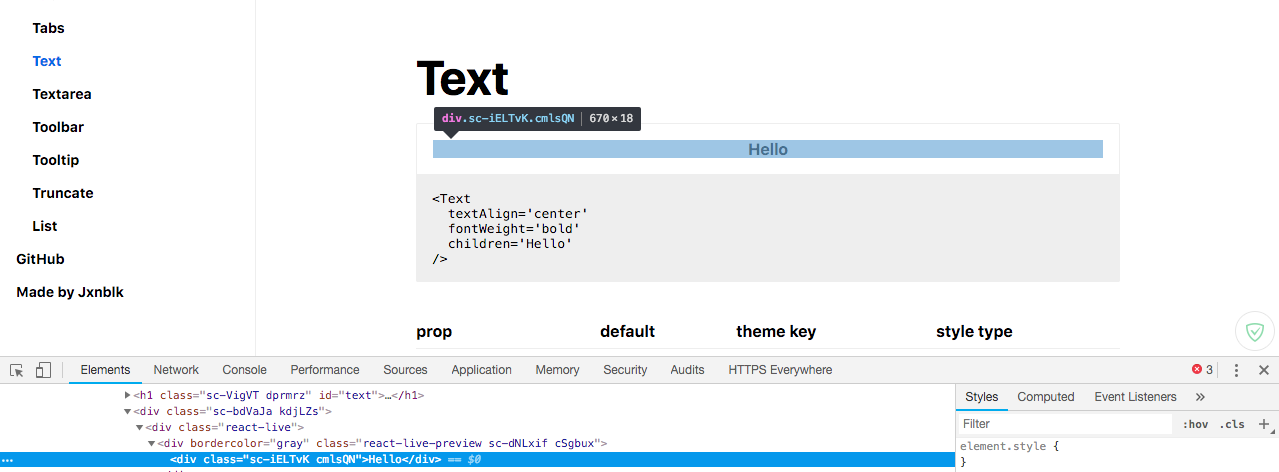Screen dimensions: 1279x472
Task: Switch to the Elements tab
Action: pyautogui.click(x=105, y=370)
